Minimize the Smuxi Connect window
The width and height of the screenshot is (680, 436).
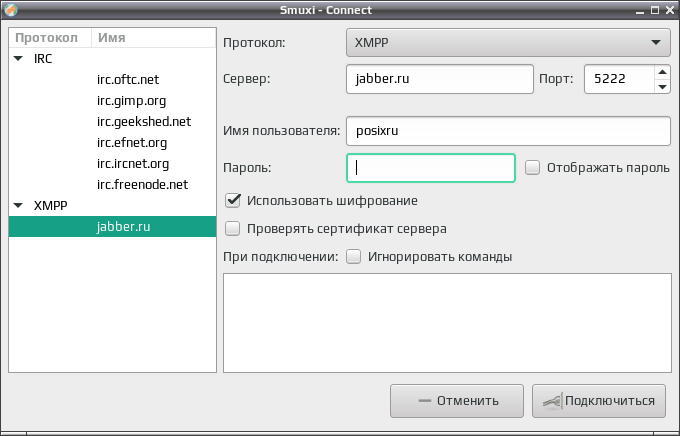point(640,10)
